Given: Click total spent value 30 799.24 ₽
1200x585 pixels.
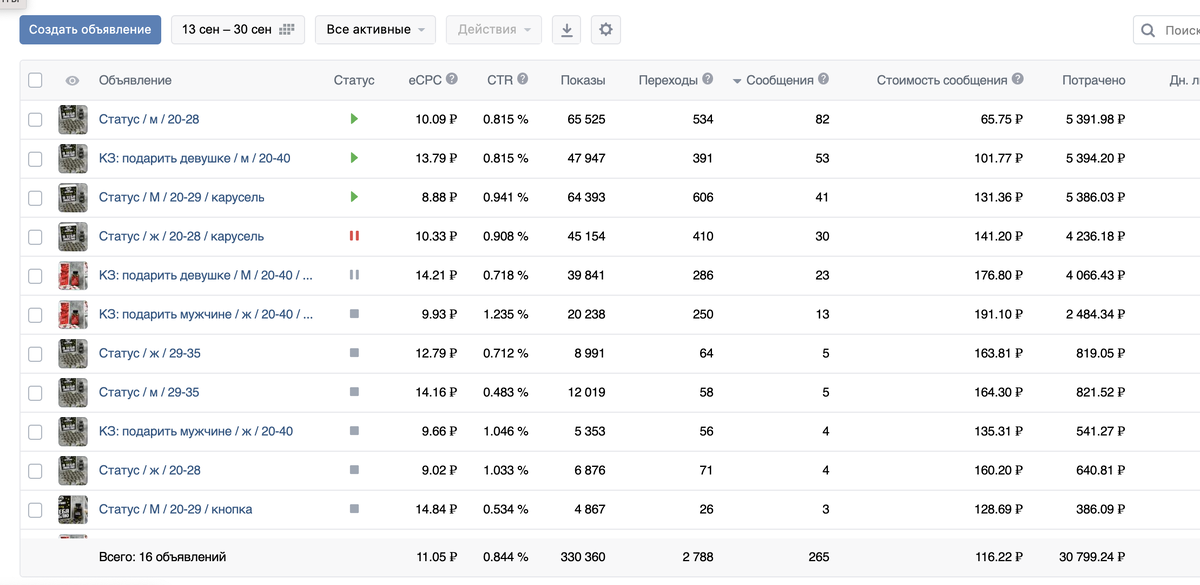Looking at the screenshot, I should pos(1092,556).
